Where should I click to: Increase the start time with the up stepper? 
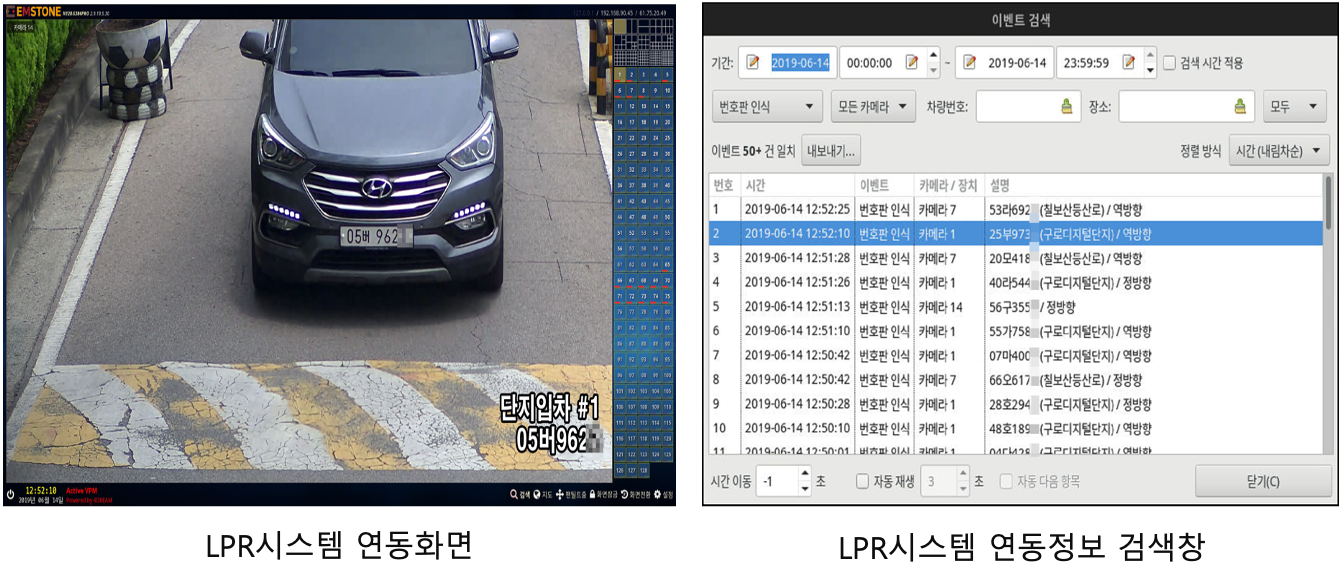[933, 55]
